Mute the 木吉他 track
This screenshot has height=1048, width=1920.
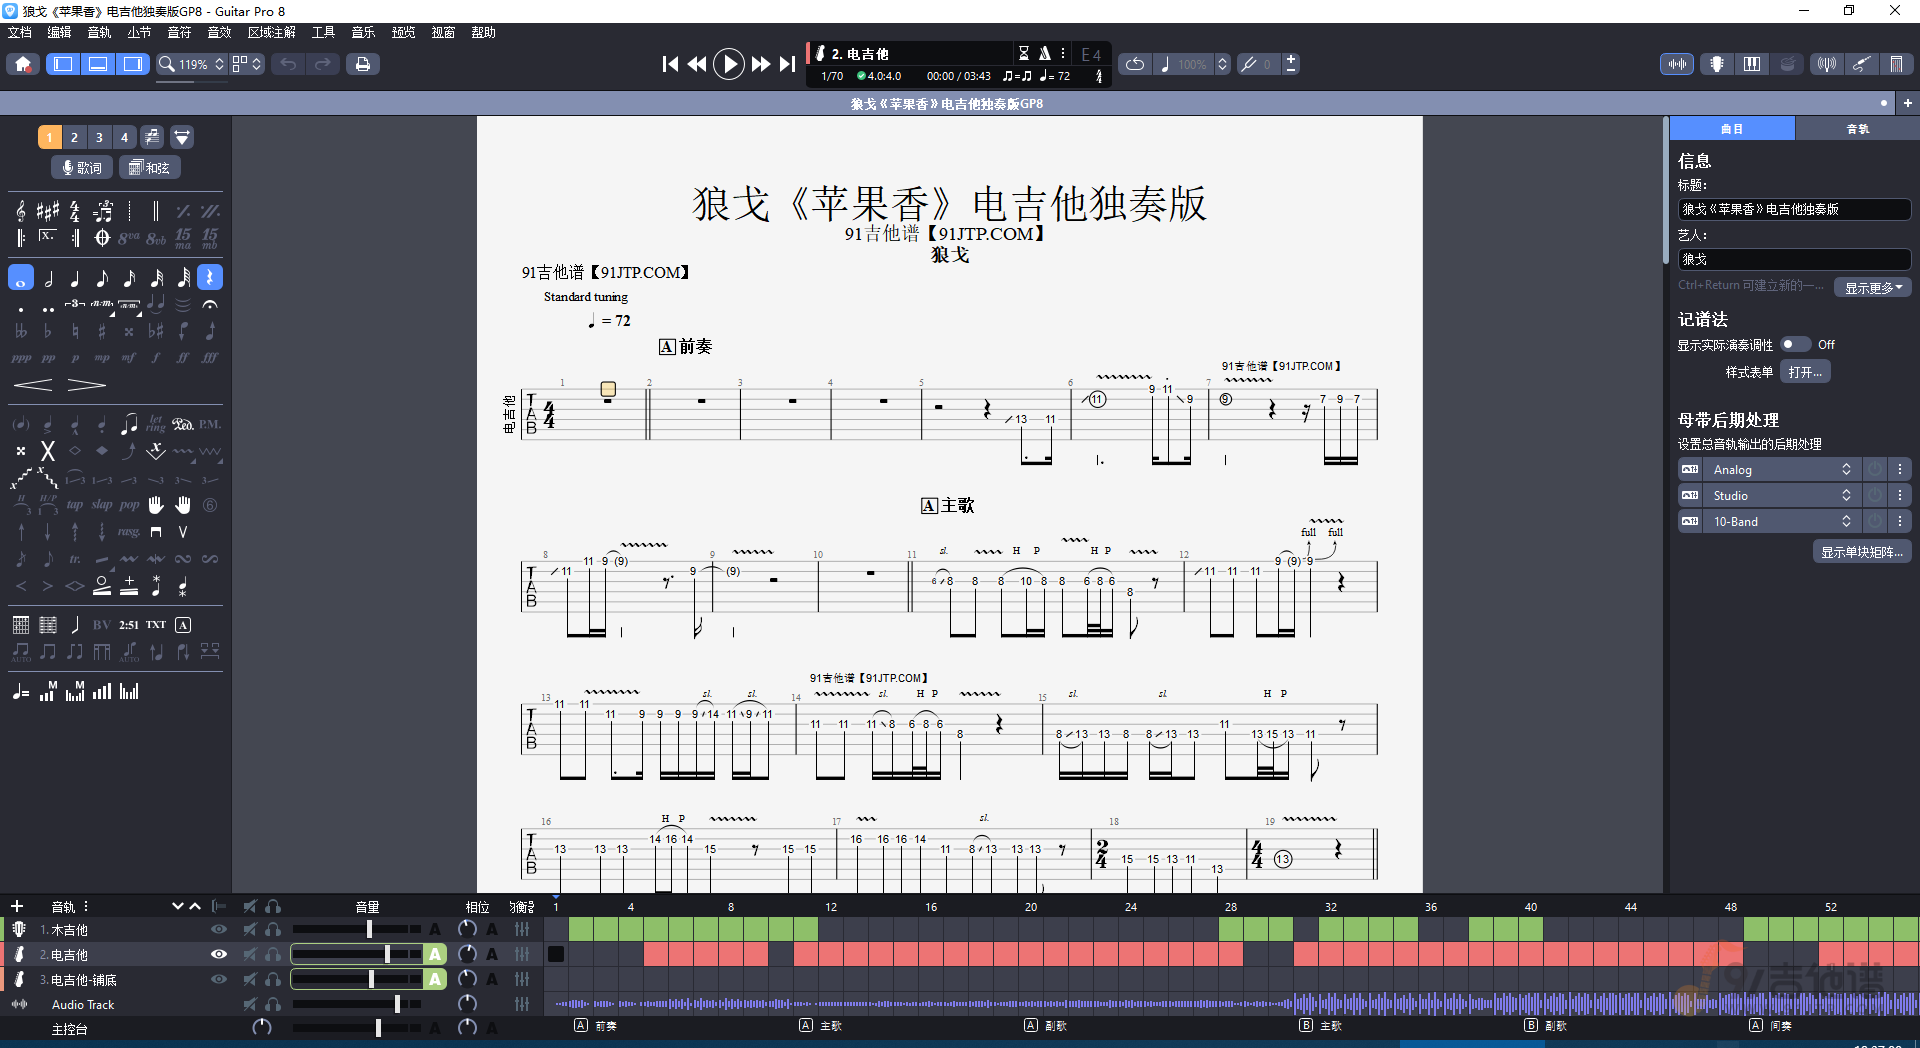pyautogui.click(x=250, y=929)
